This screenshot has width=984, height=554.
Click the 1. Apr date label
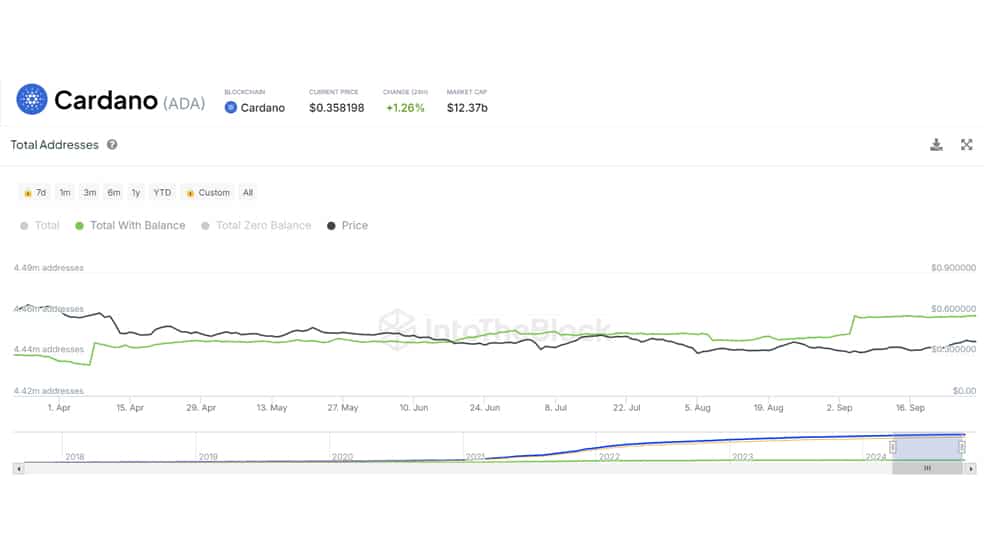pos(59,408)
